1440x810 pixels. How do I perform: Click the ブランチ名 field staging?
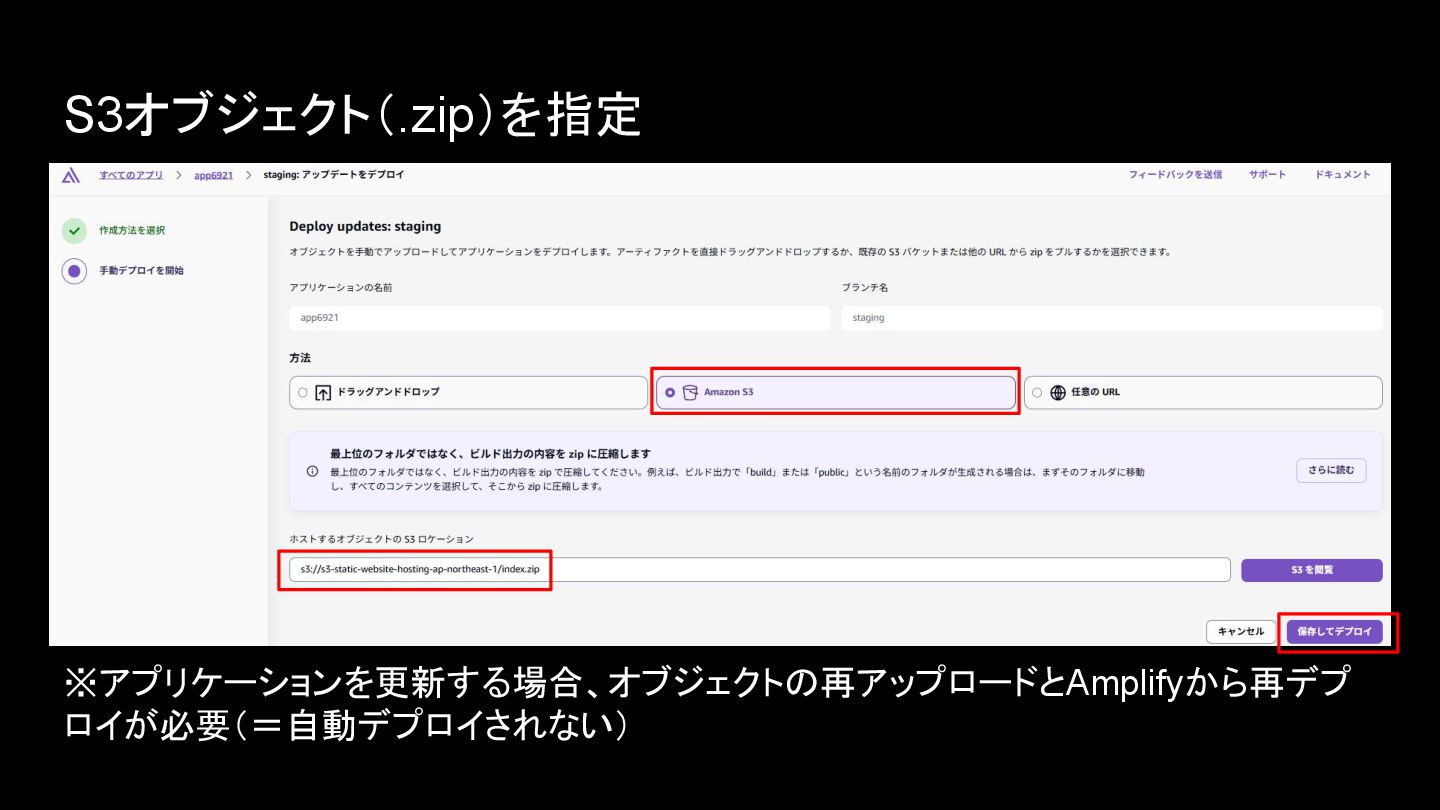coord(1111,318)
